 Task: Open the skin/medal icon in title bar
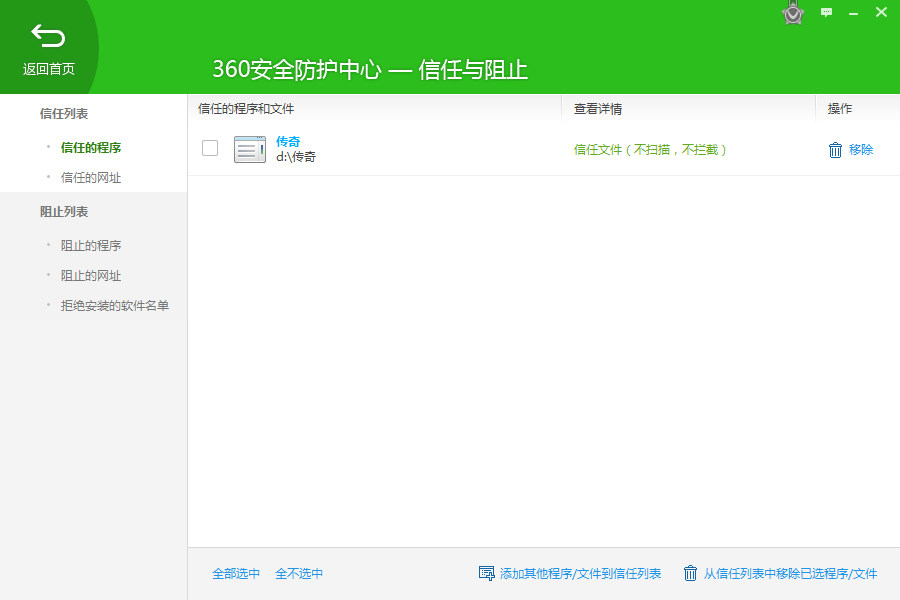pyautogui.click(x=793, y=13)
